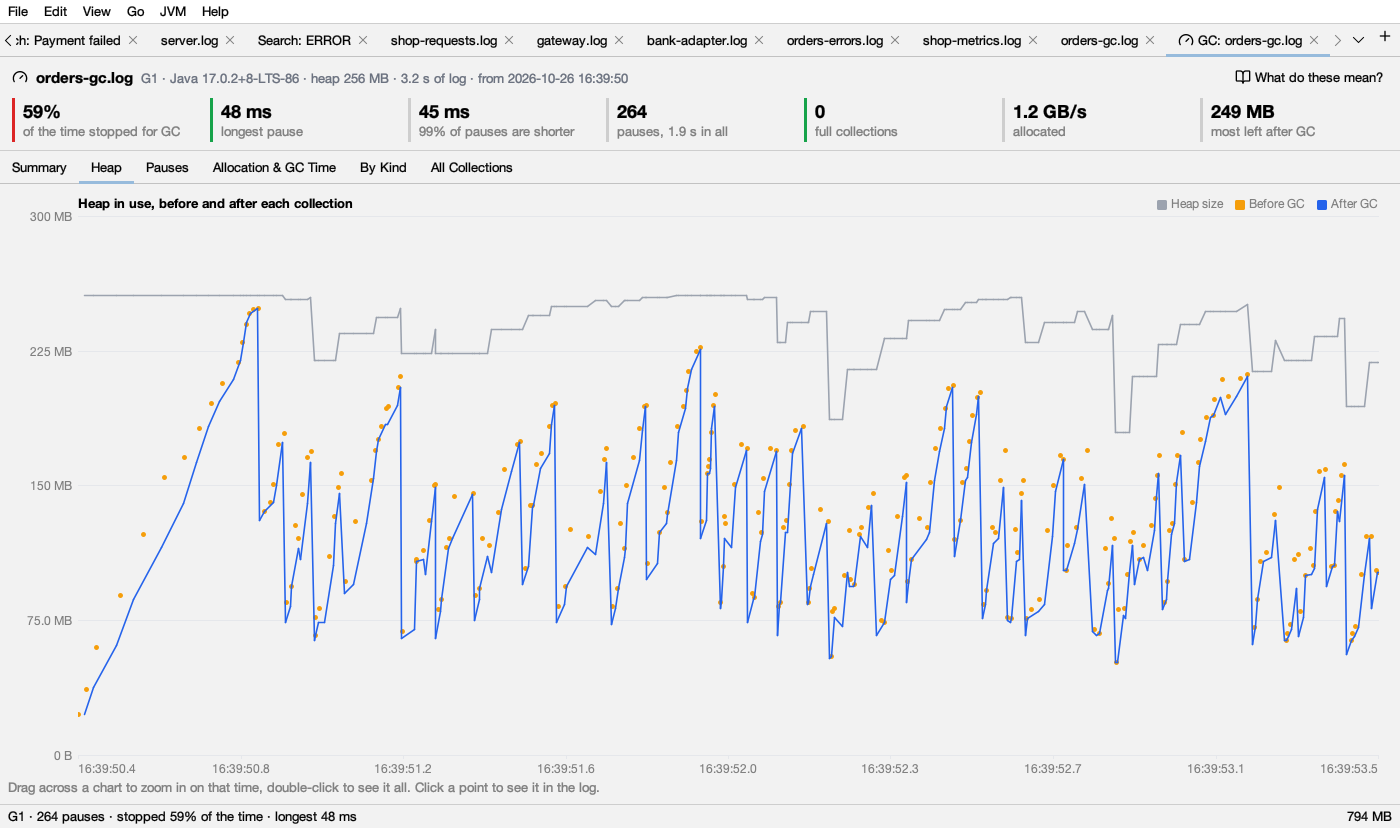Open the File menu
Image resolution: width=1400 pixels, height=828 pixels.
[18, 11]
